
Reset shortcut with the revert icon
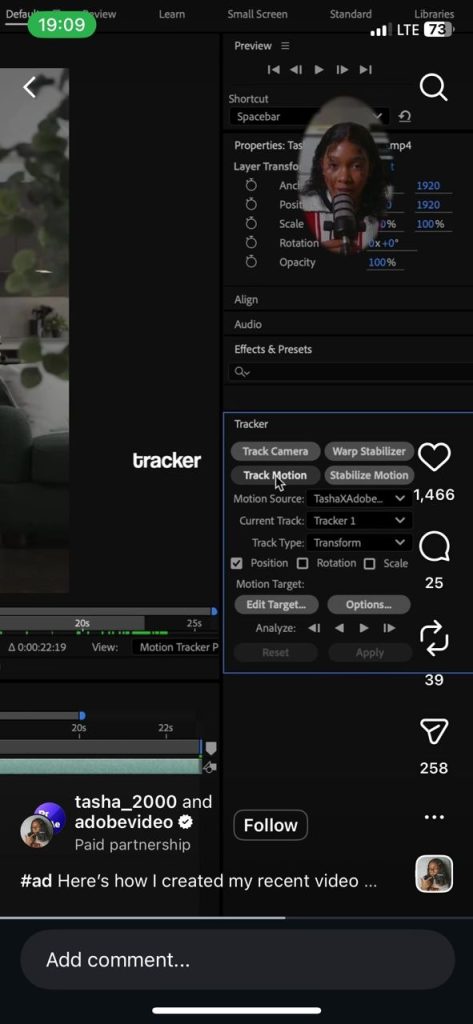404,117
